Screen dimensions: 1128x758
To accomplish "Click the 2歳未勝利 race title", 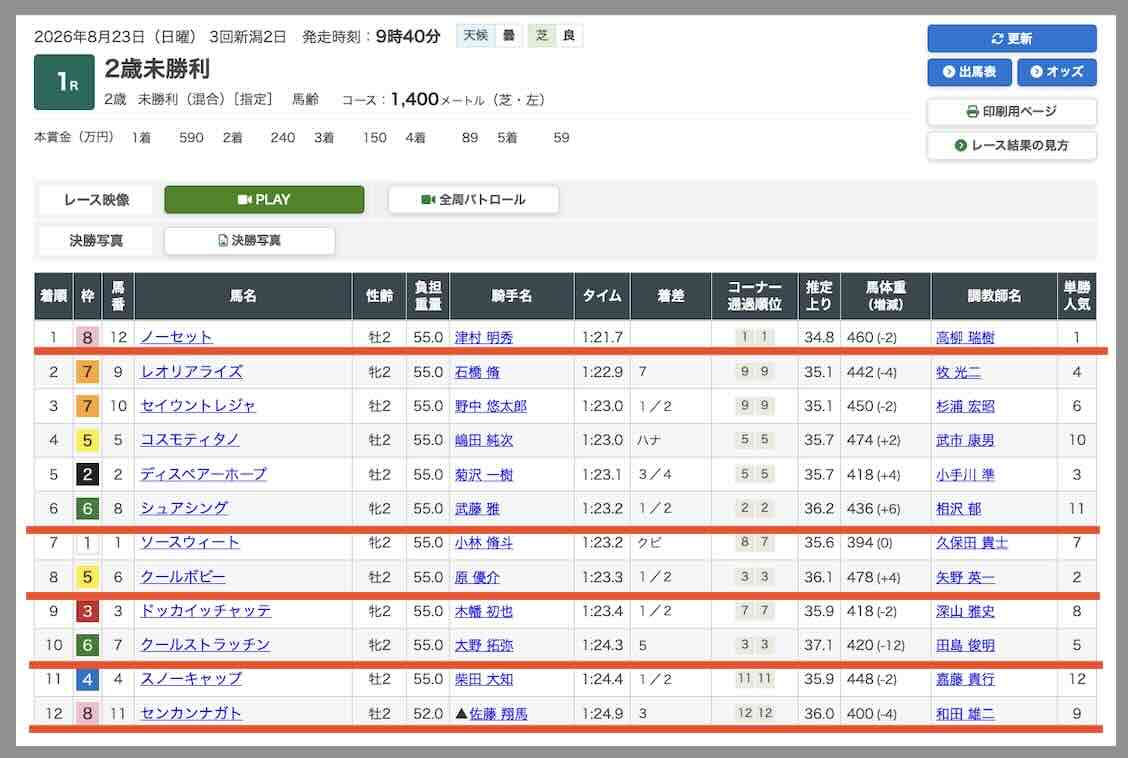I will (158, 69).
